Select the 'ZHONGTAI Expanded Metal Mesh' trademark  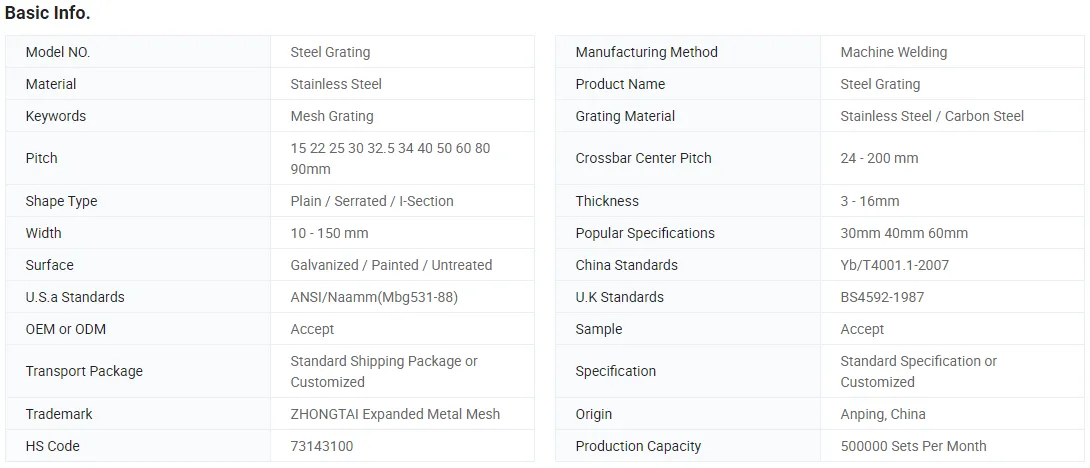coord(395,414)
